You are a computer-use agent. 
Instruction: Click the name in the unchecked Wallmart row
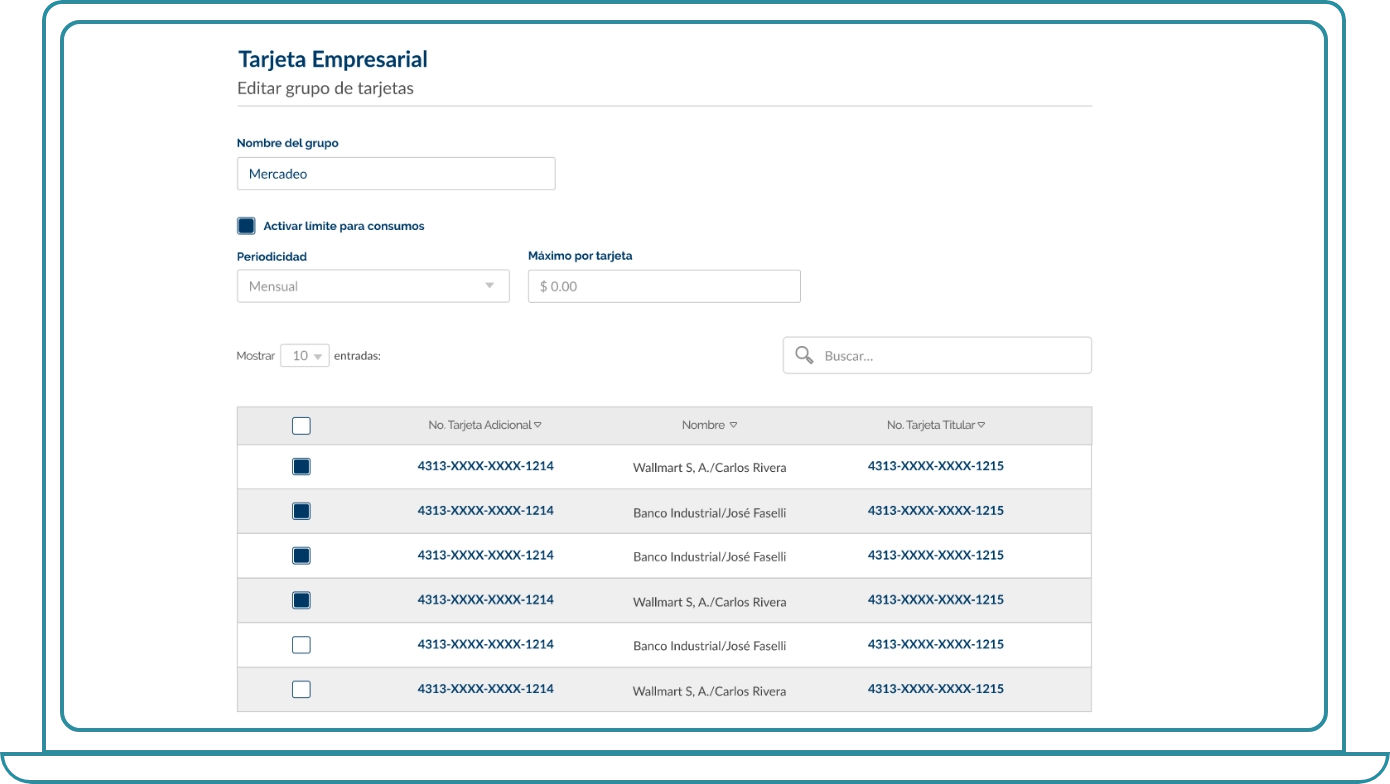click(x=710, y=691)
